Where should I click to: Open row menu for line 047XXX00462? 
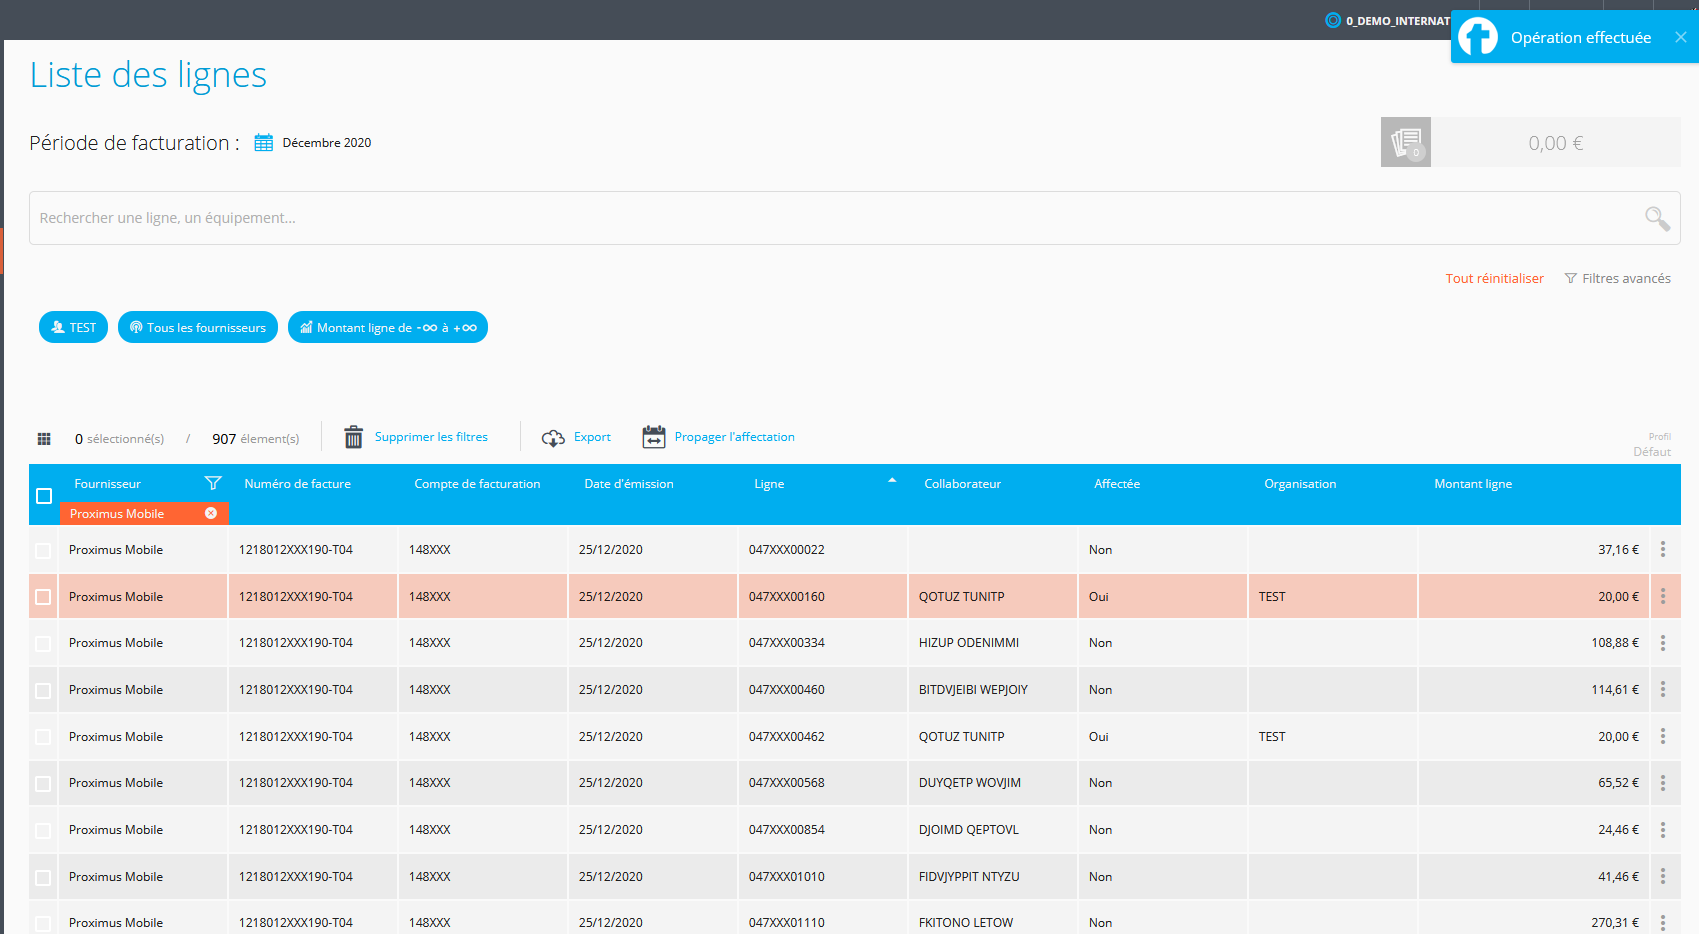click(1663, 736)
